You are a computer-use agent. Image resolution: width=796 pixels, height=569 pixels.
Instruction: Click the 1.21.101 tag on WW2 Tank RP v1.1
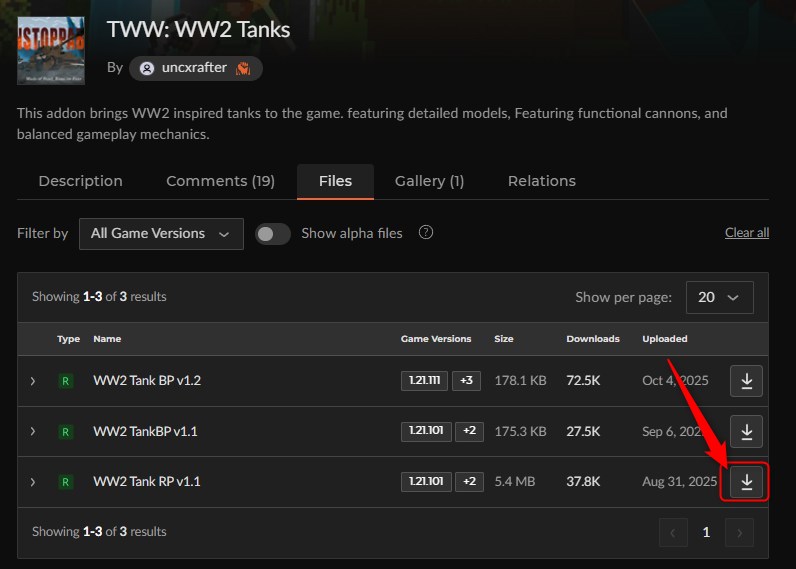tap(426, 481)
